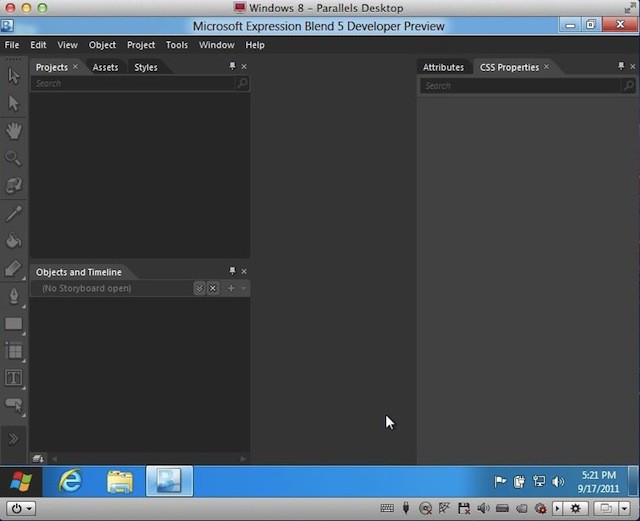Select the Selection arrow tool
Screen dimensions: 640x521
(14, 76)
